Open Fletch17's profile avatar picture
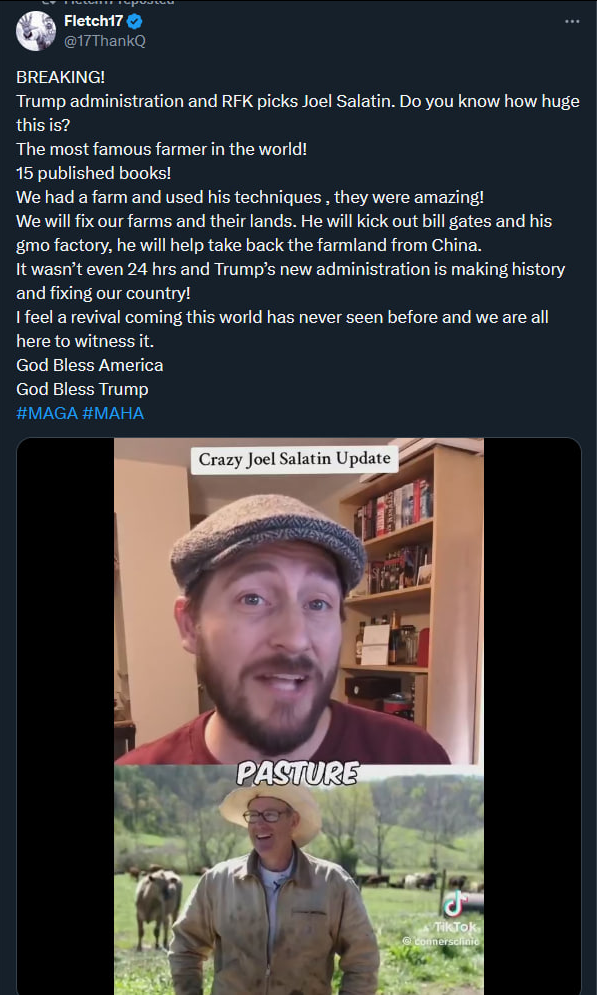The width and height of the screenshot is (597, 995). coord(36,30)
